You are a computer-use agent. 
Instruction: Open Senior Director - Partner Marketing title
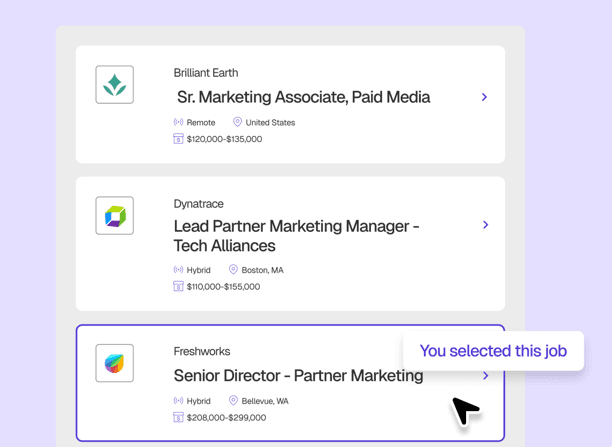pos(298,376)
